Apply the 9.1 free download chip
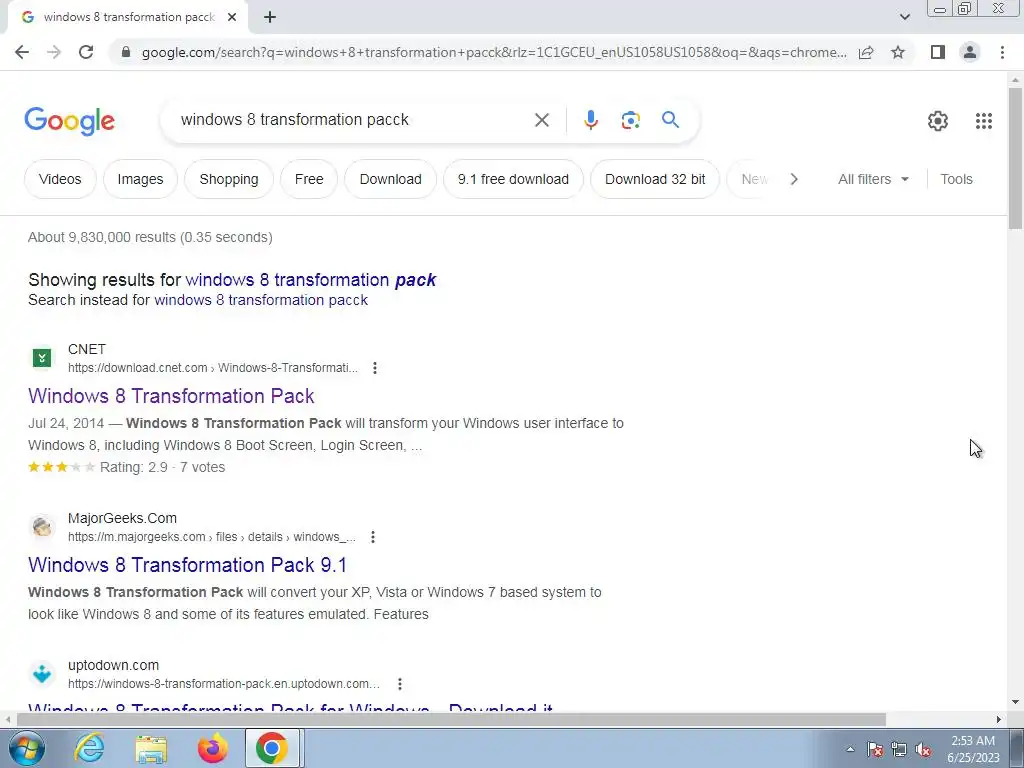1024x768 pixels. coord(513,179)
